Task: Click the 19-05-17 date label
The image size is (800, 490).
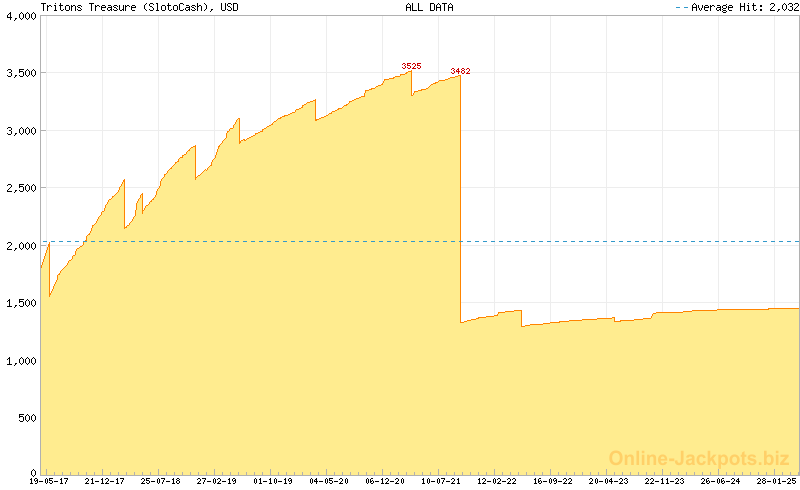Action: click(x=20, y=481)
